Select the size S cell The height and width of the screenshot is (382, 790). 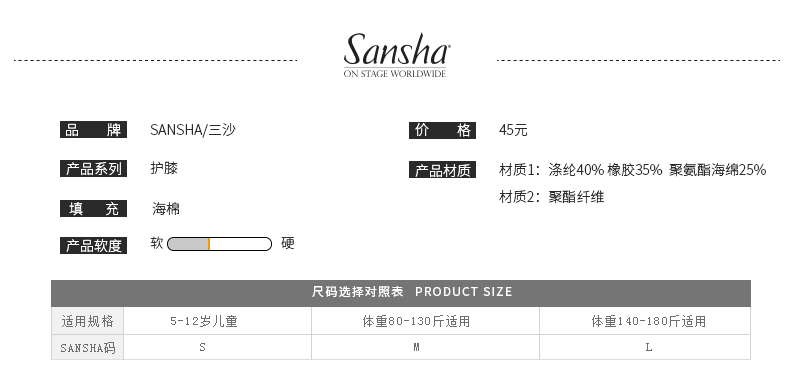pyautogui.click(x=217, y=347)
